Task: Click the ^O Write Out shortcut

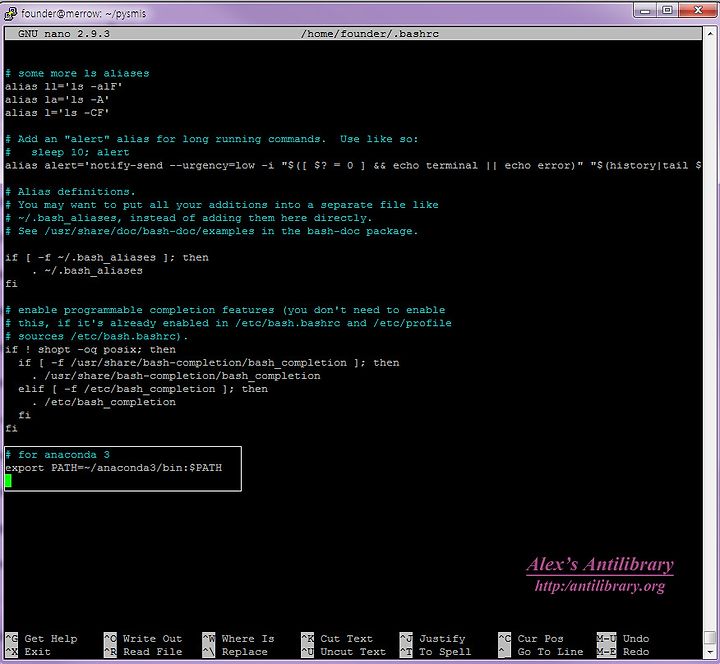Action: coord(143,639)
